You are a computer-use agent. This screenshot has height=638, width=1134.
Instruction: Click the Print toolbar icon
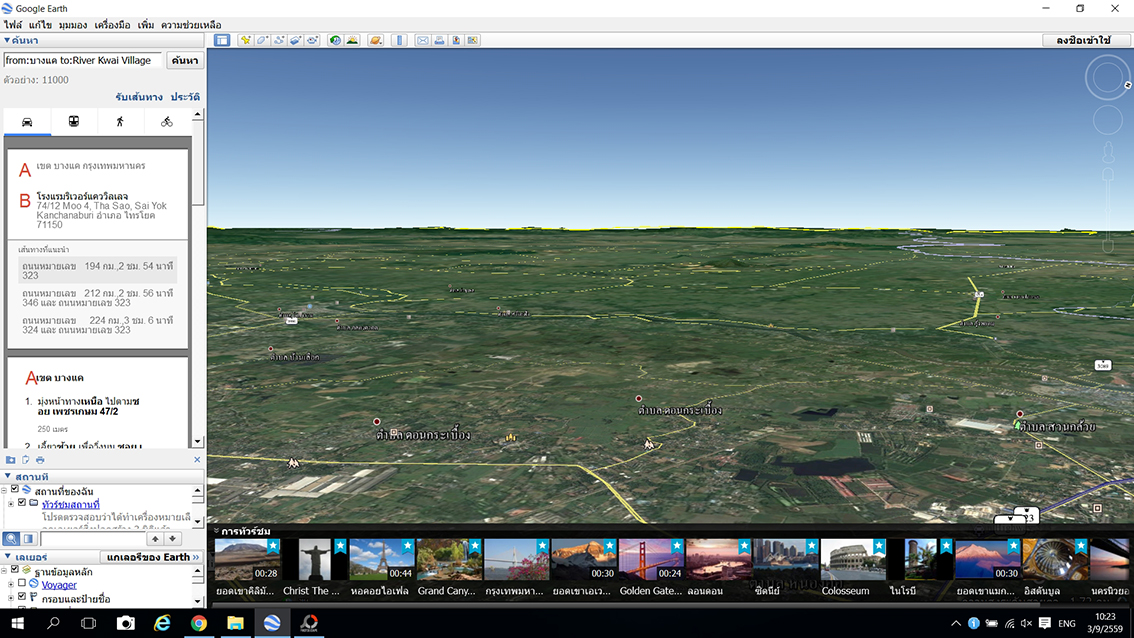439,41
